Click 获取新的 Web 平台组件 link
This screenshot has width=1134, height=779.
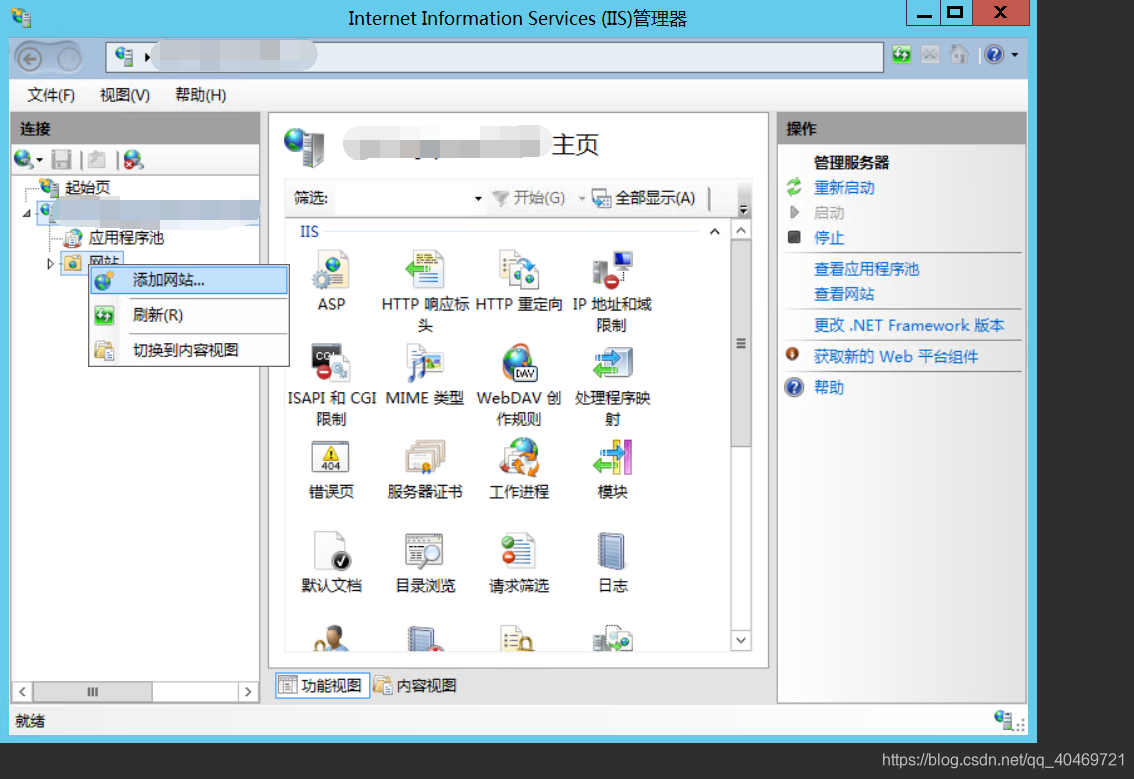(x=896, y=357)
